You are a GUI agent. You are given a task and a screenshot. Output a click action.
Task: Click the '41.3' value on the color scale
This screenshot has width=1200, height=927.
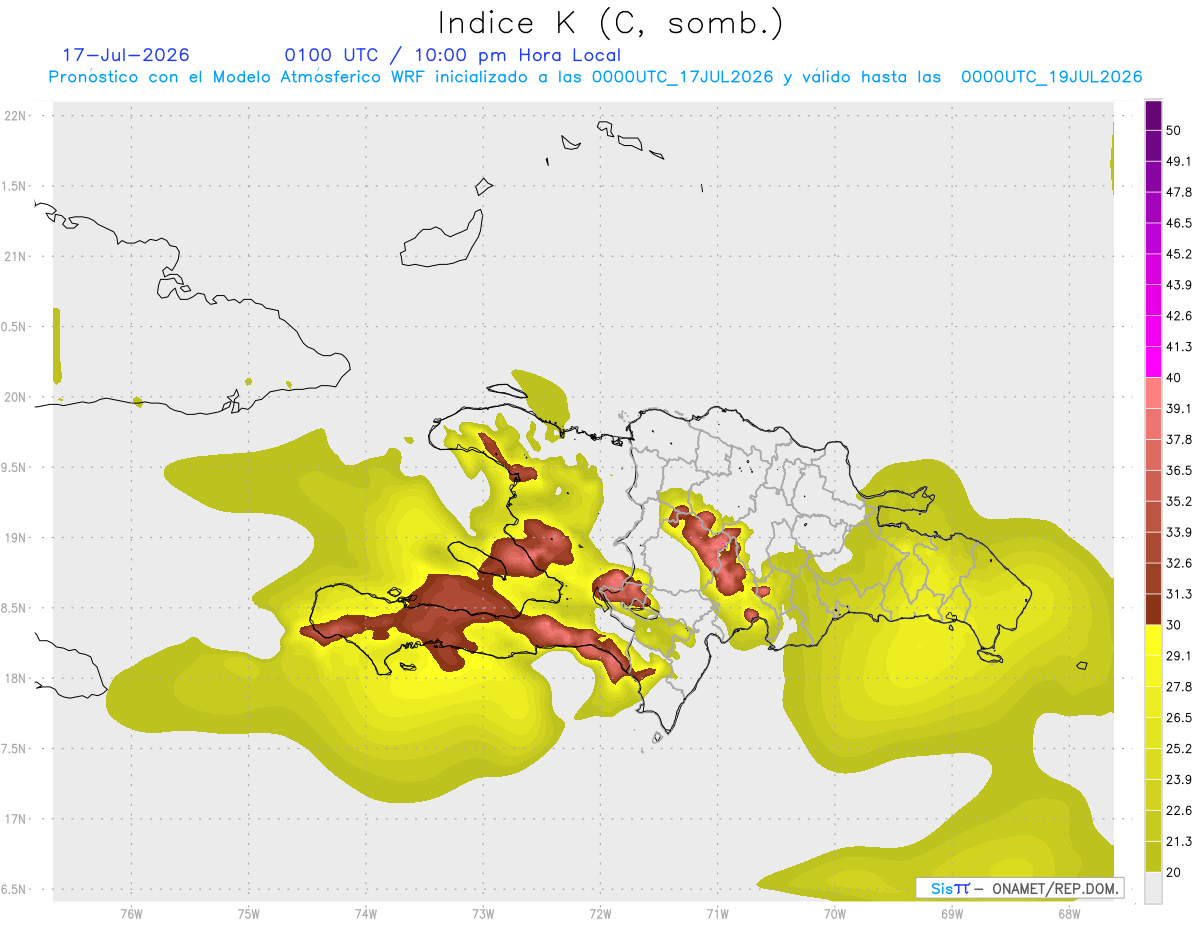click(x=1179, y=347)
